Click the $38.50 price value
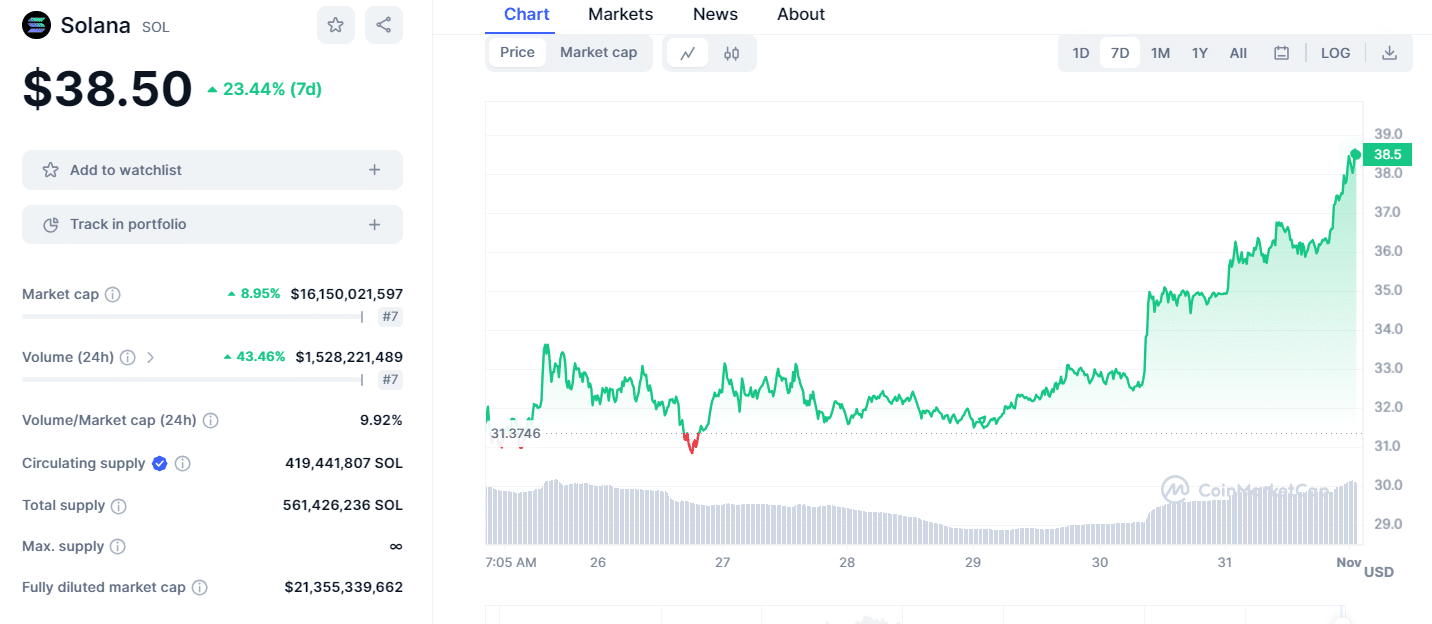Image resolution: width=1432 pixels, height=624 pixels. click(107, 89)
